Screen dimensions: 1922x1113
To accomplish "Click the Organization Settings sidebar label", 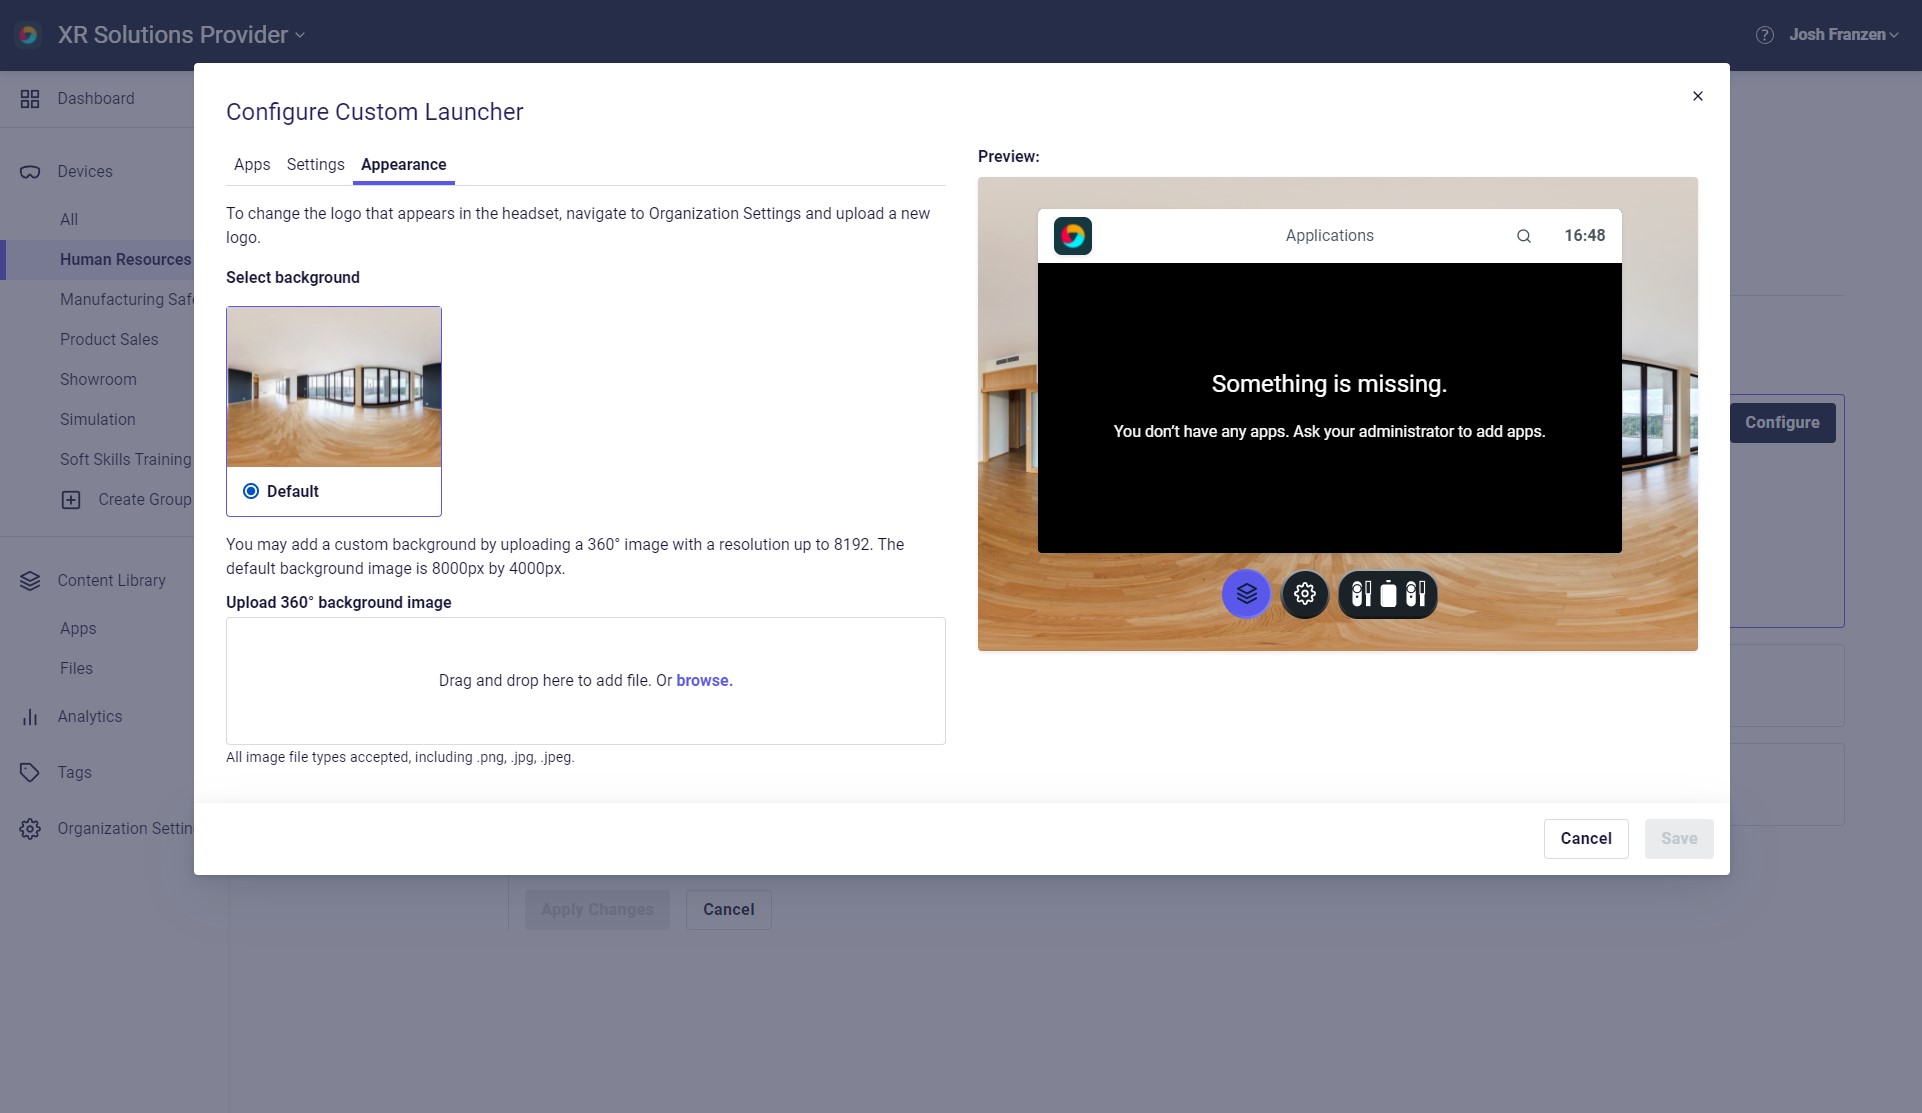I will (125, 829).
